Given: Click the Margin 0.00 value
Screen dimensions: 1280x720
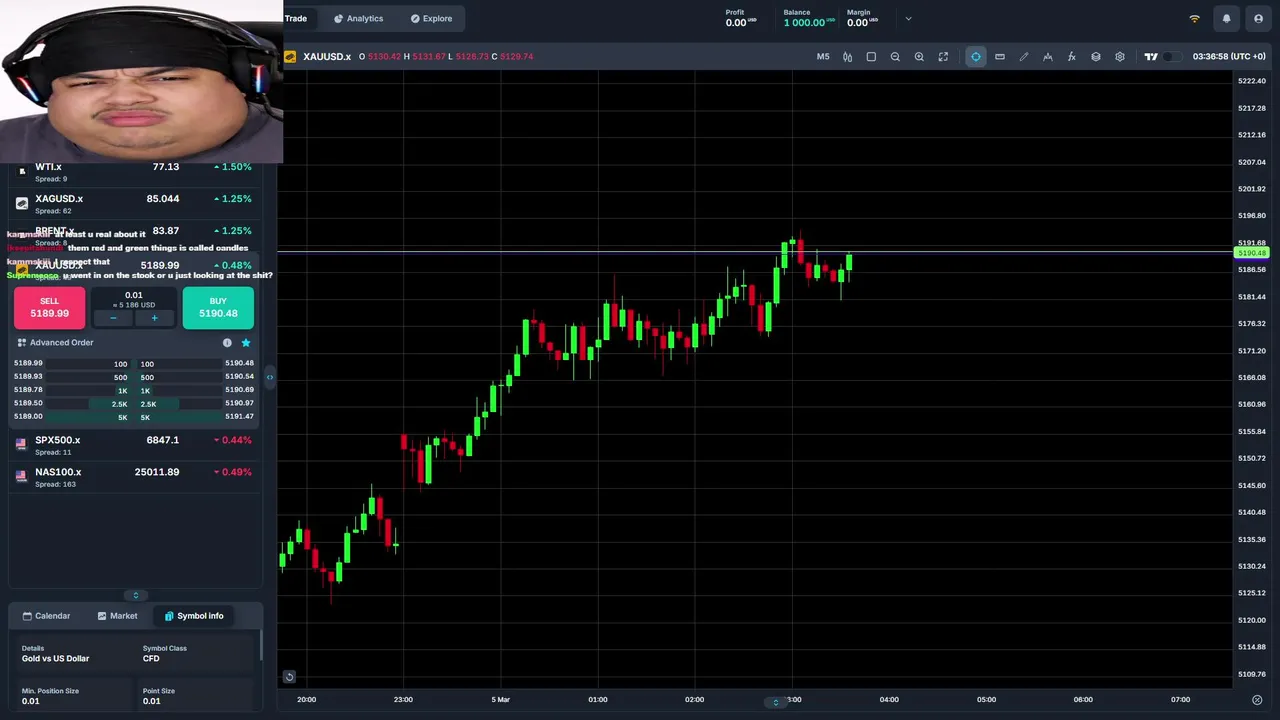Looking at the screenshot, I should (861, 23).
